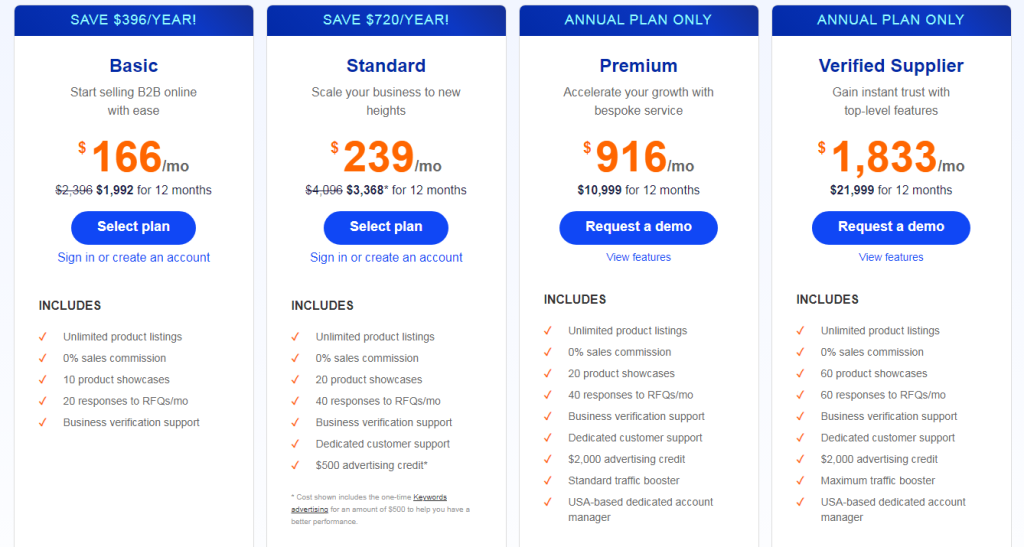This screenshot has width=1024, height=547.
Task: Click checkmark beside Standard traffic booster
Action: tap(548, 481)
